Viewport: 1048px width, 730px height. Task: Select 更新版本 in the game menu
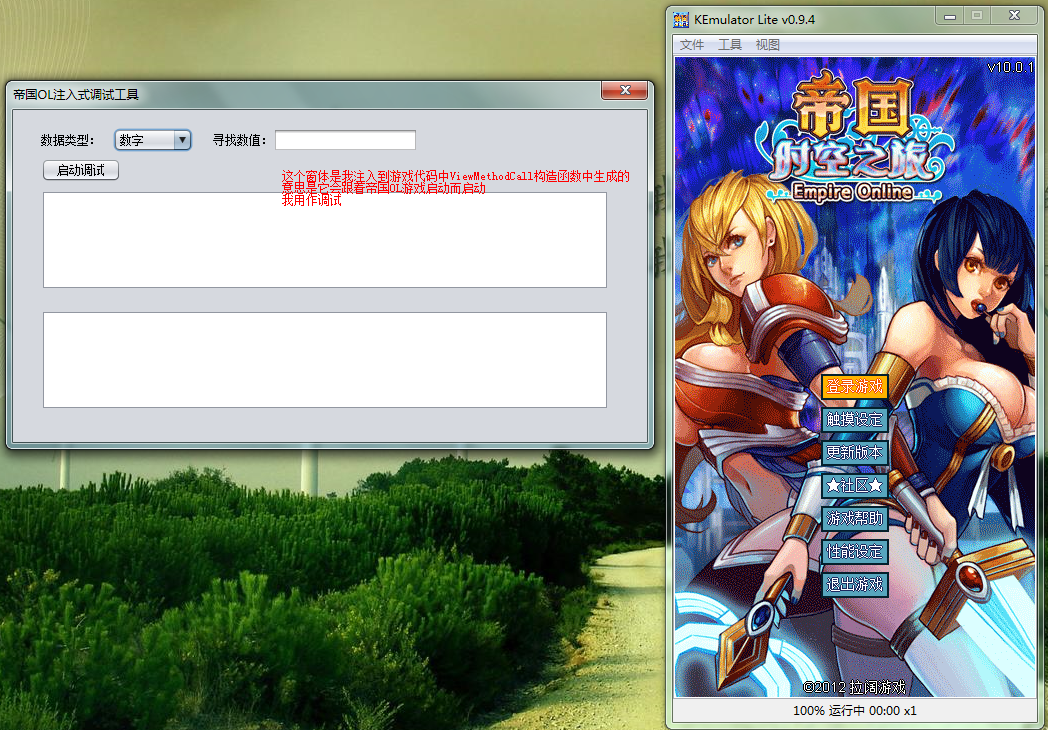click(x=854, y=453)
